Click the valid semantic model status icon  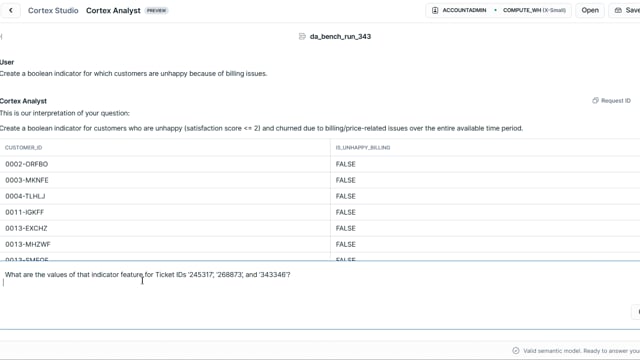pos(516,351)
